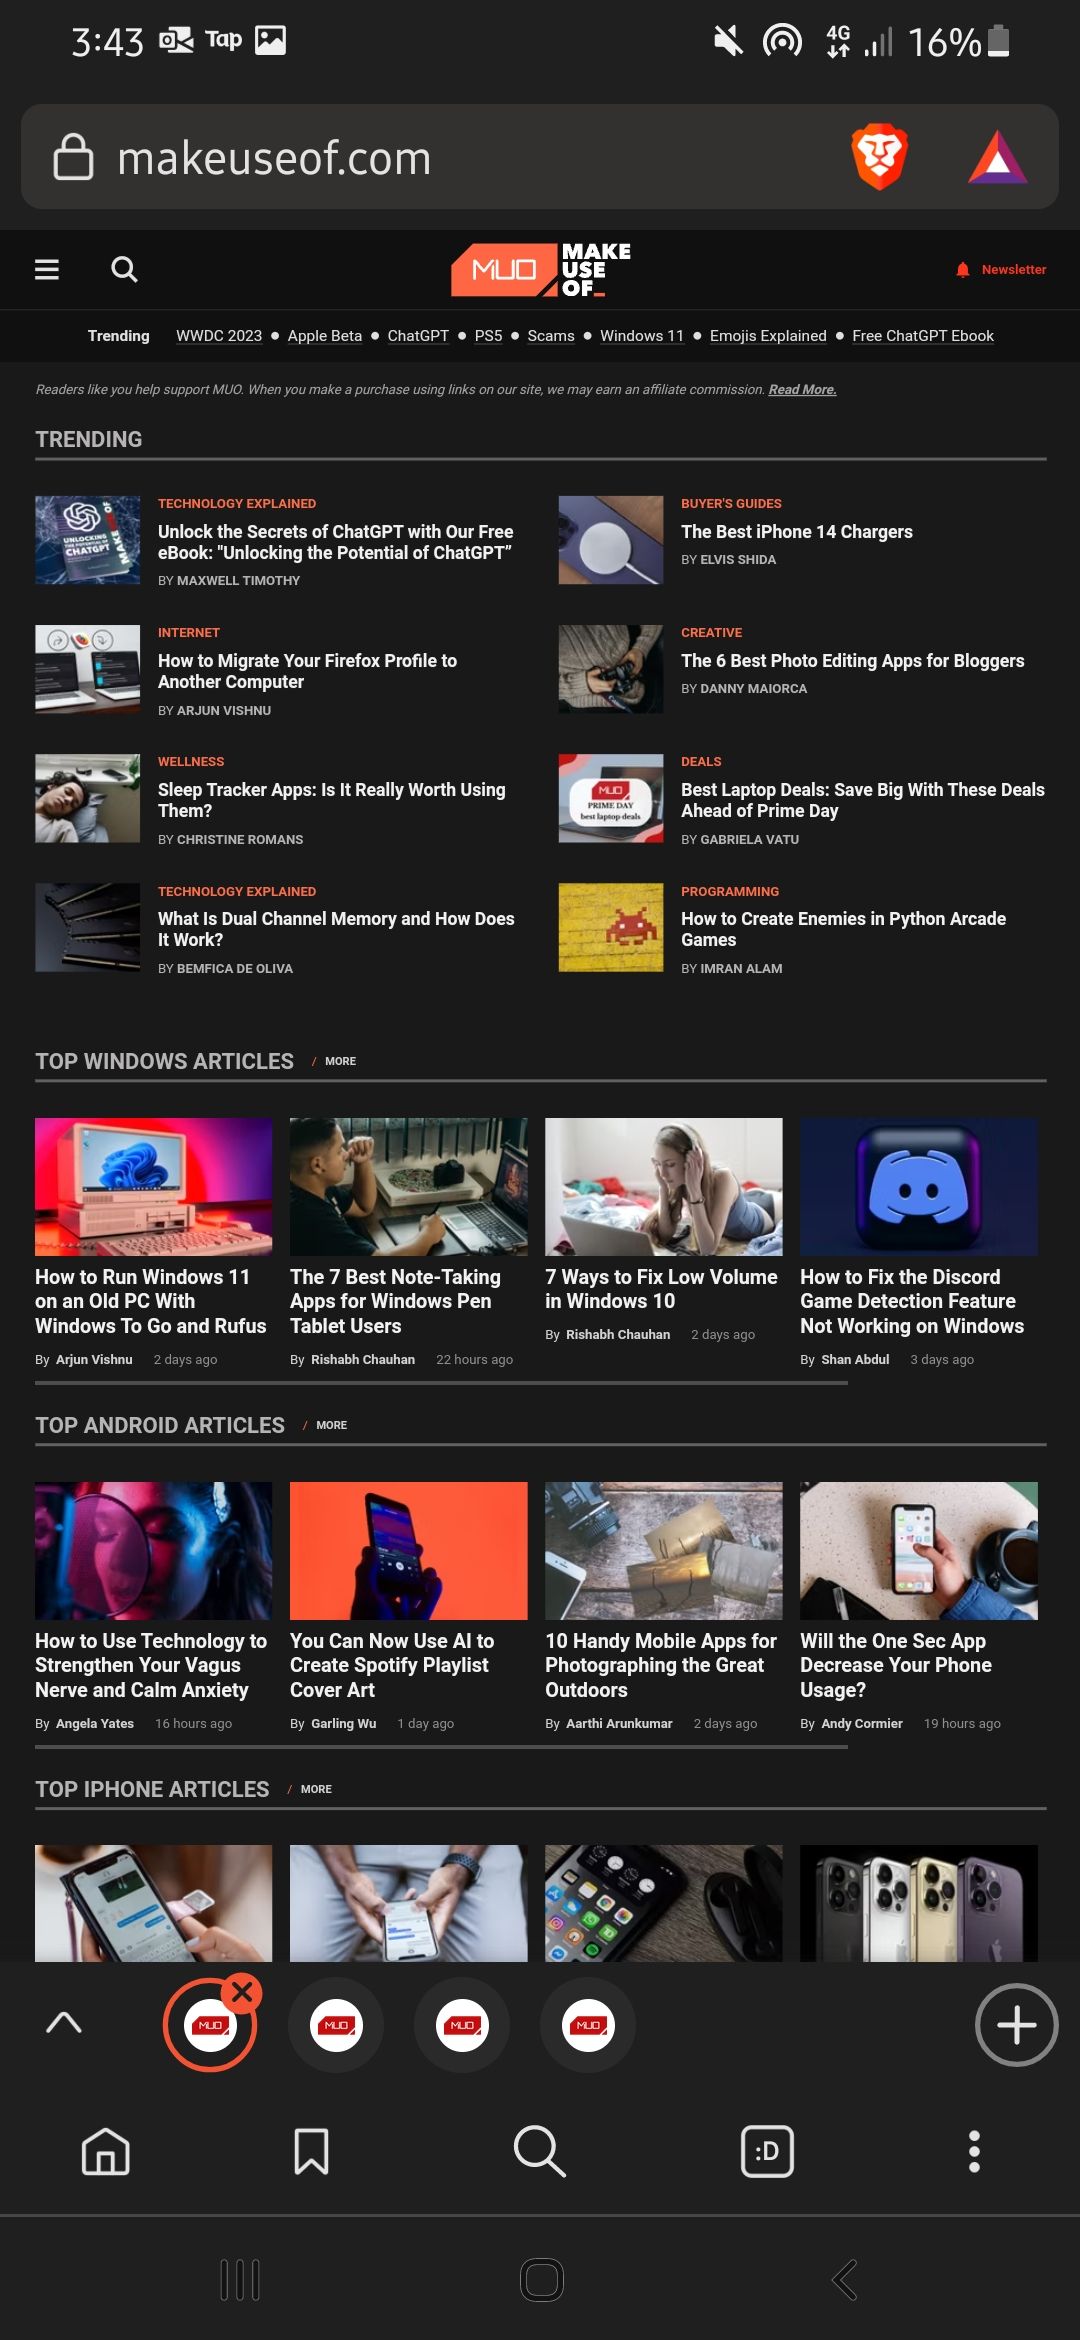Open Python Arcade enemies article

[844, 929]
